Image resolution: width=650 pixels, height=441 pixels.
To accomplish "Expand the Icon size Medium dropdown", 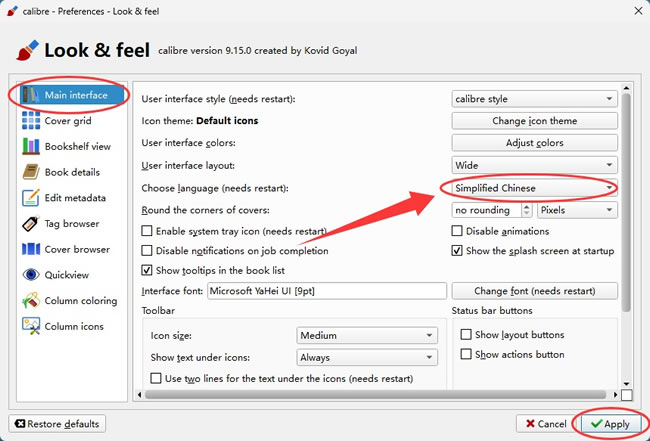I will pos(367,335).
